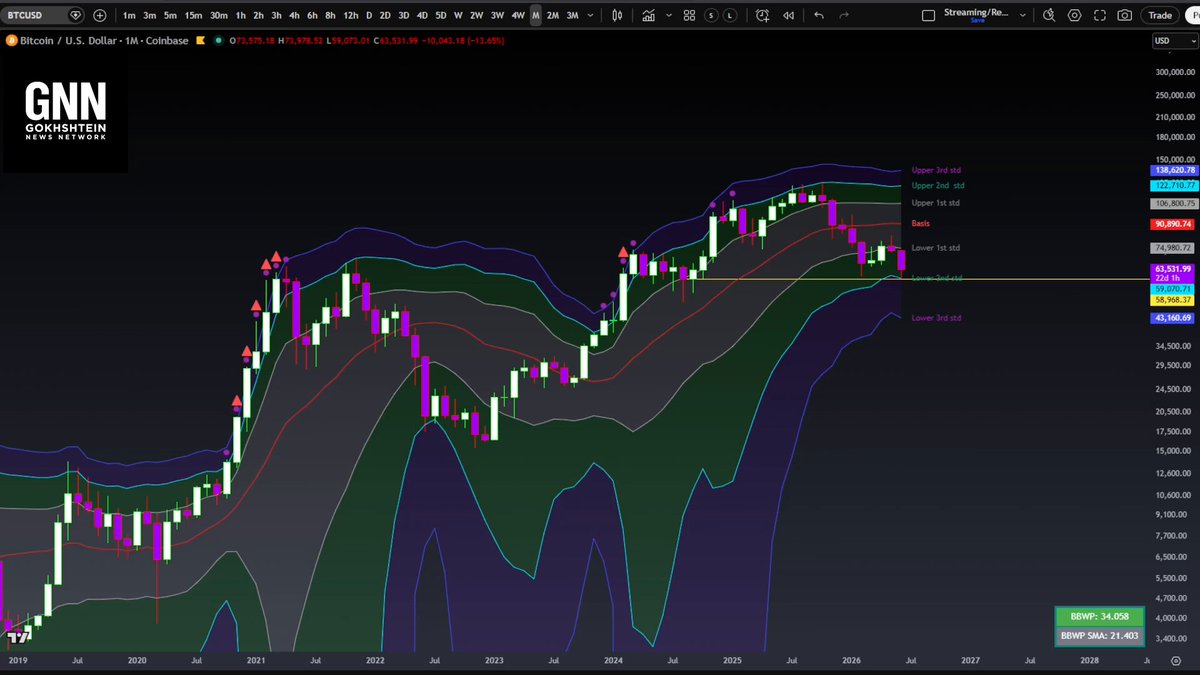Expand the timeframe list chevron
This screenshot has width=1200, height=675.
(589, 15)
